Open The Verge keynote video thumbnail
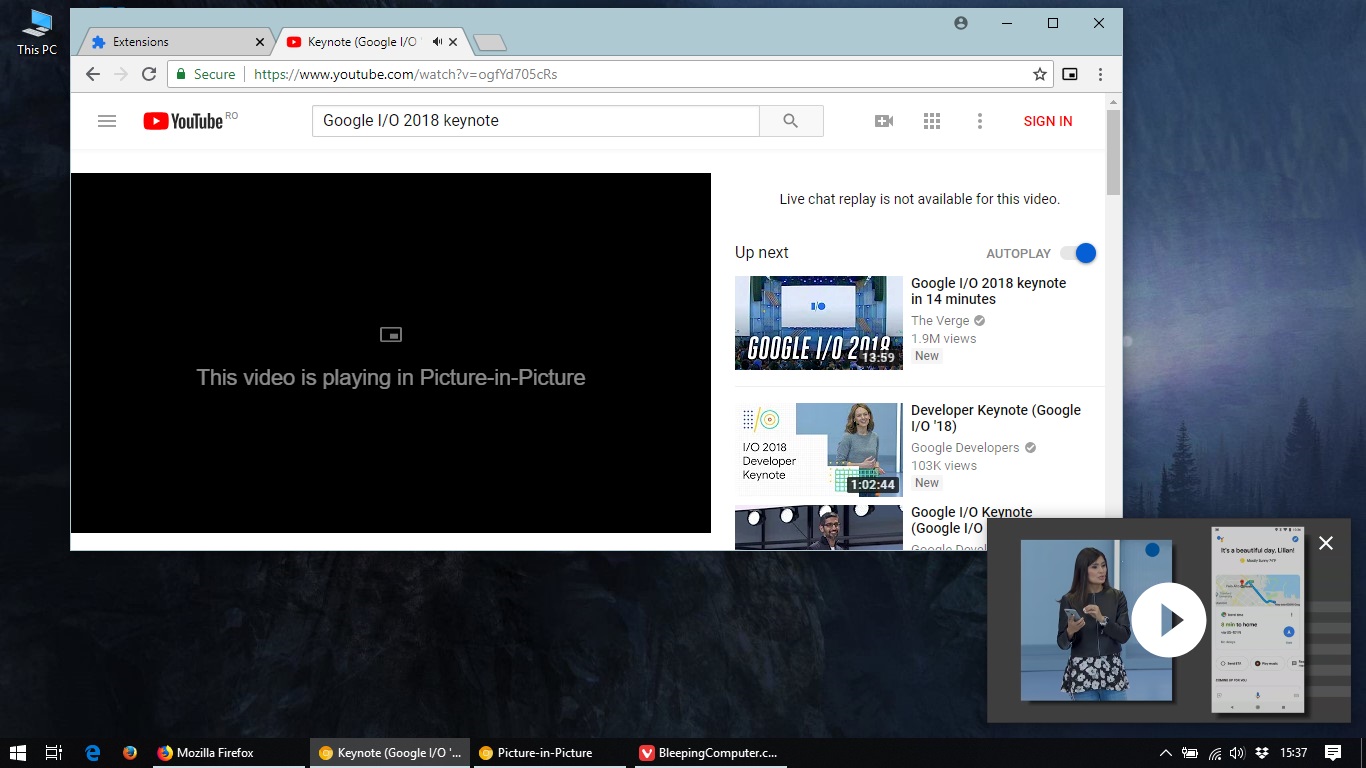The height and width of the screenshot is (768, 1366). tap(819, 323)
